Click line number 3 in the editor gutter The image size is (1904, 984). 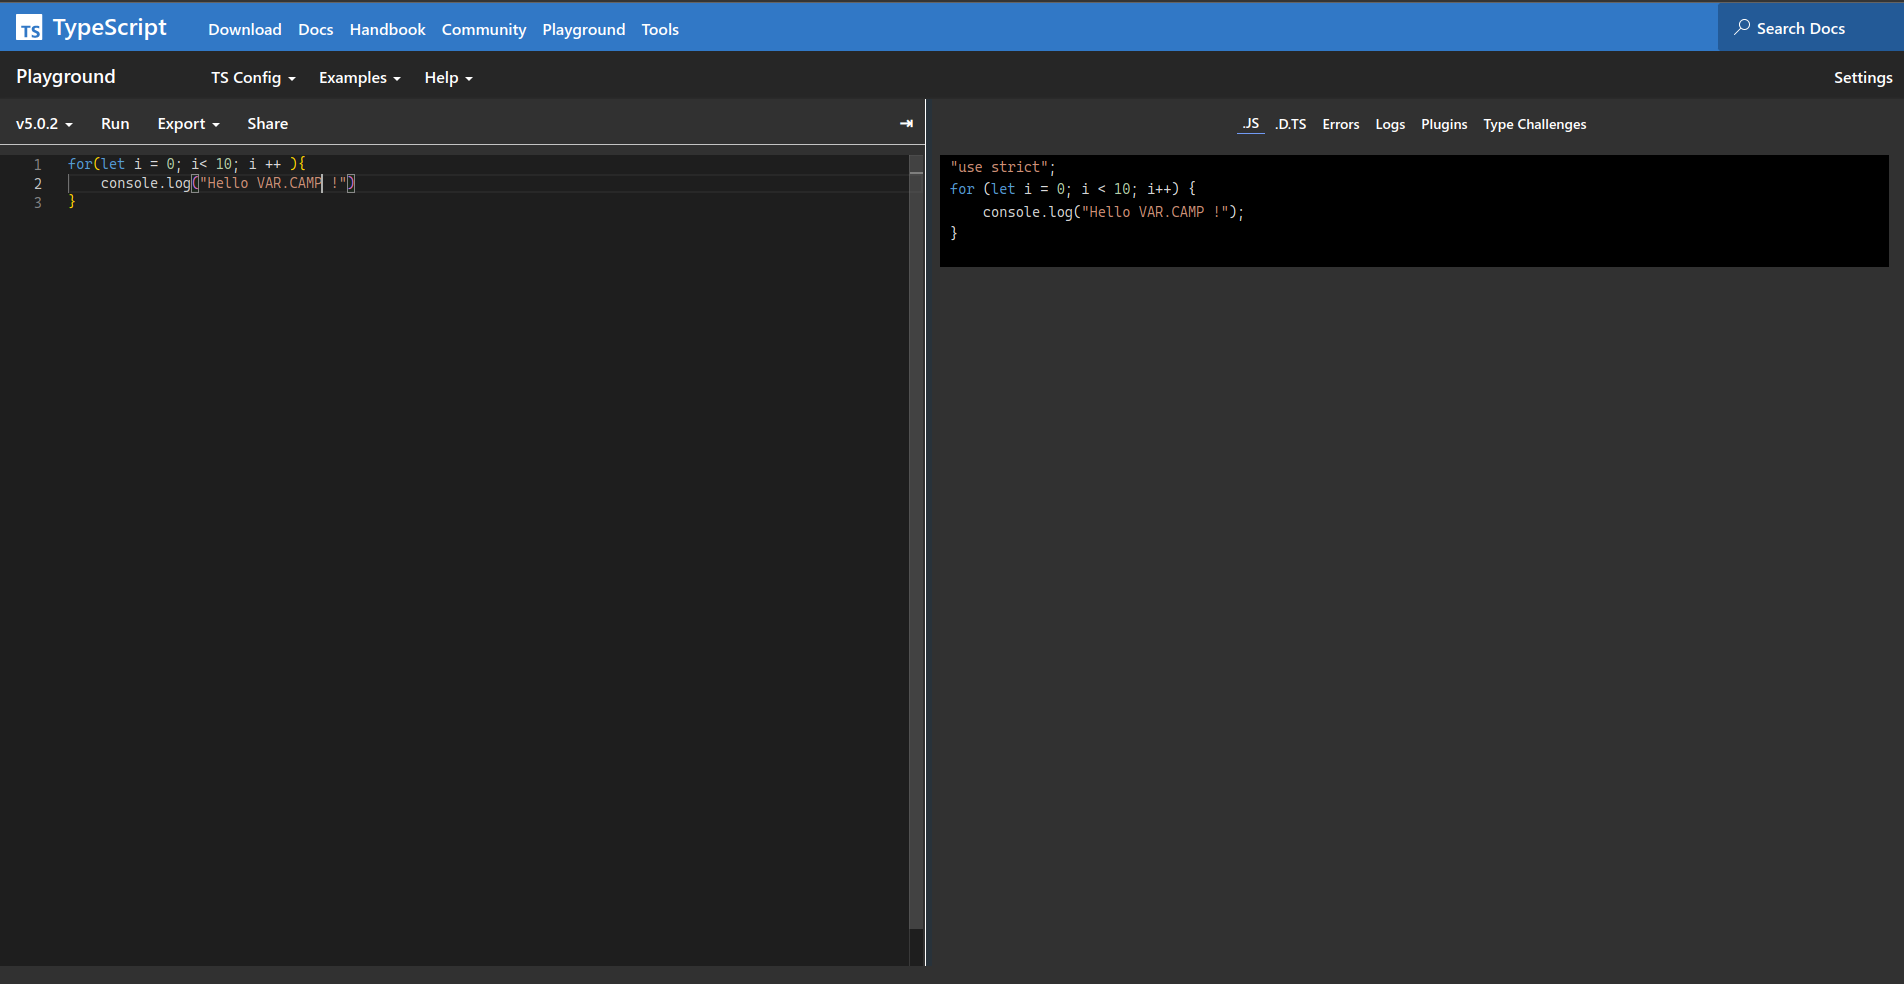[x=38, y=202]
